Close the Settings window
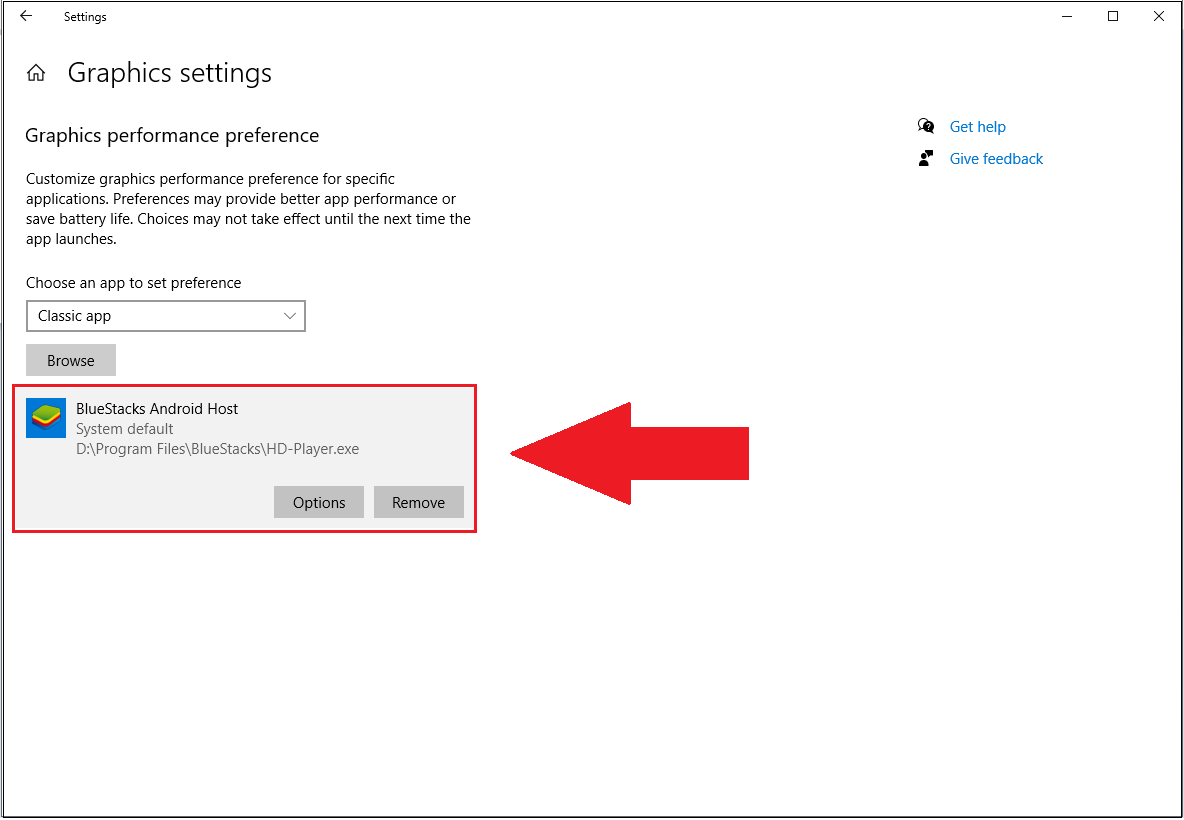 [x=1158, y=16]
